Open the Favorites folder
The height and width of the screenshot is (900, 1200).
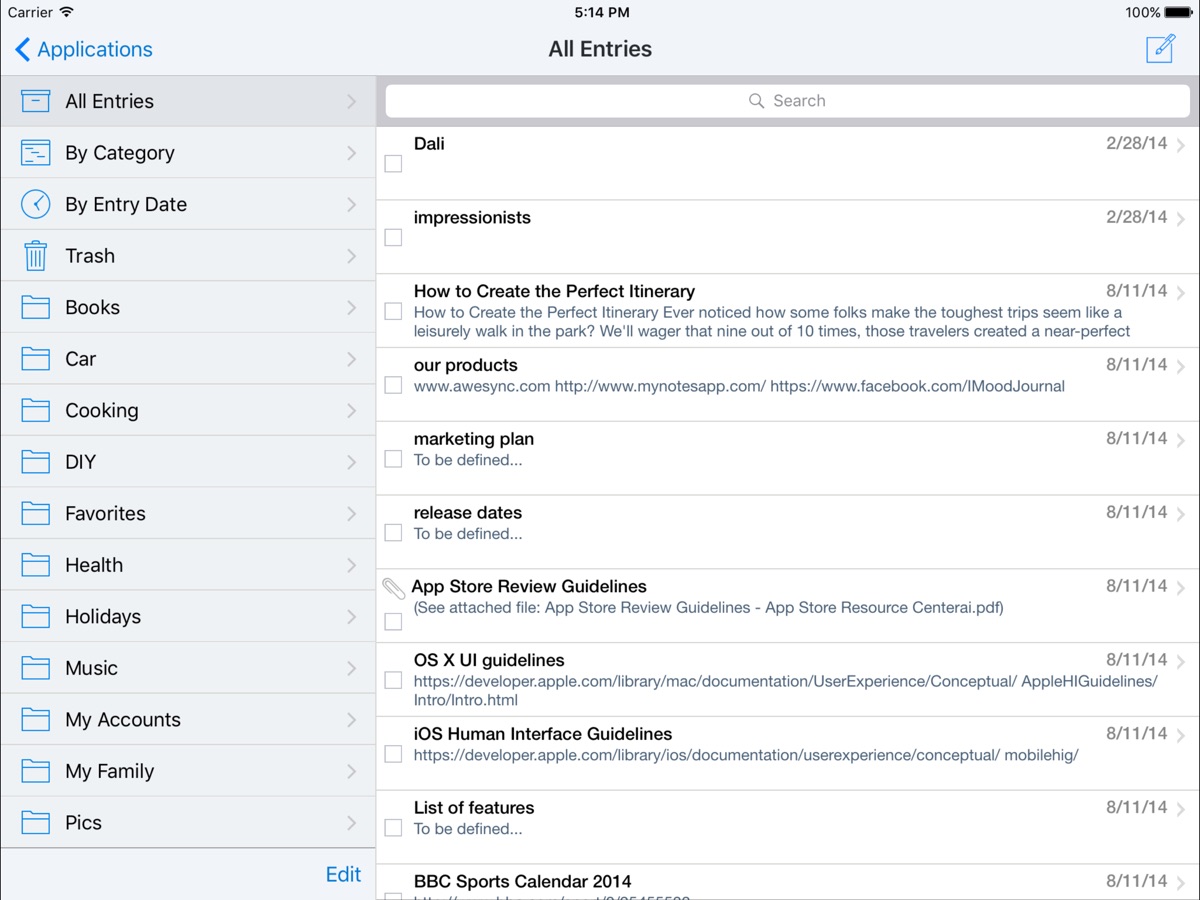click(105, 513)
